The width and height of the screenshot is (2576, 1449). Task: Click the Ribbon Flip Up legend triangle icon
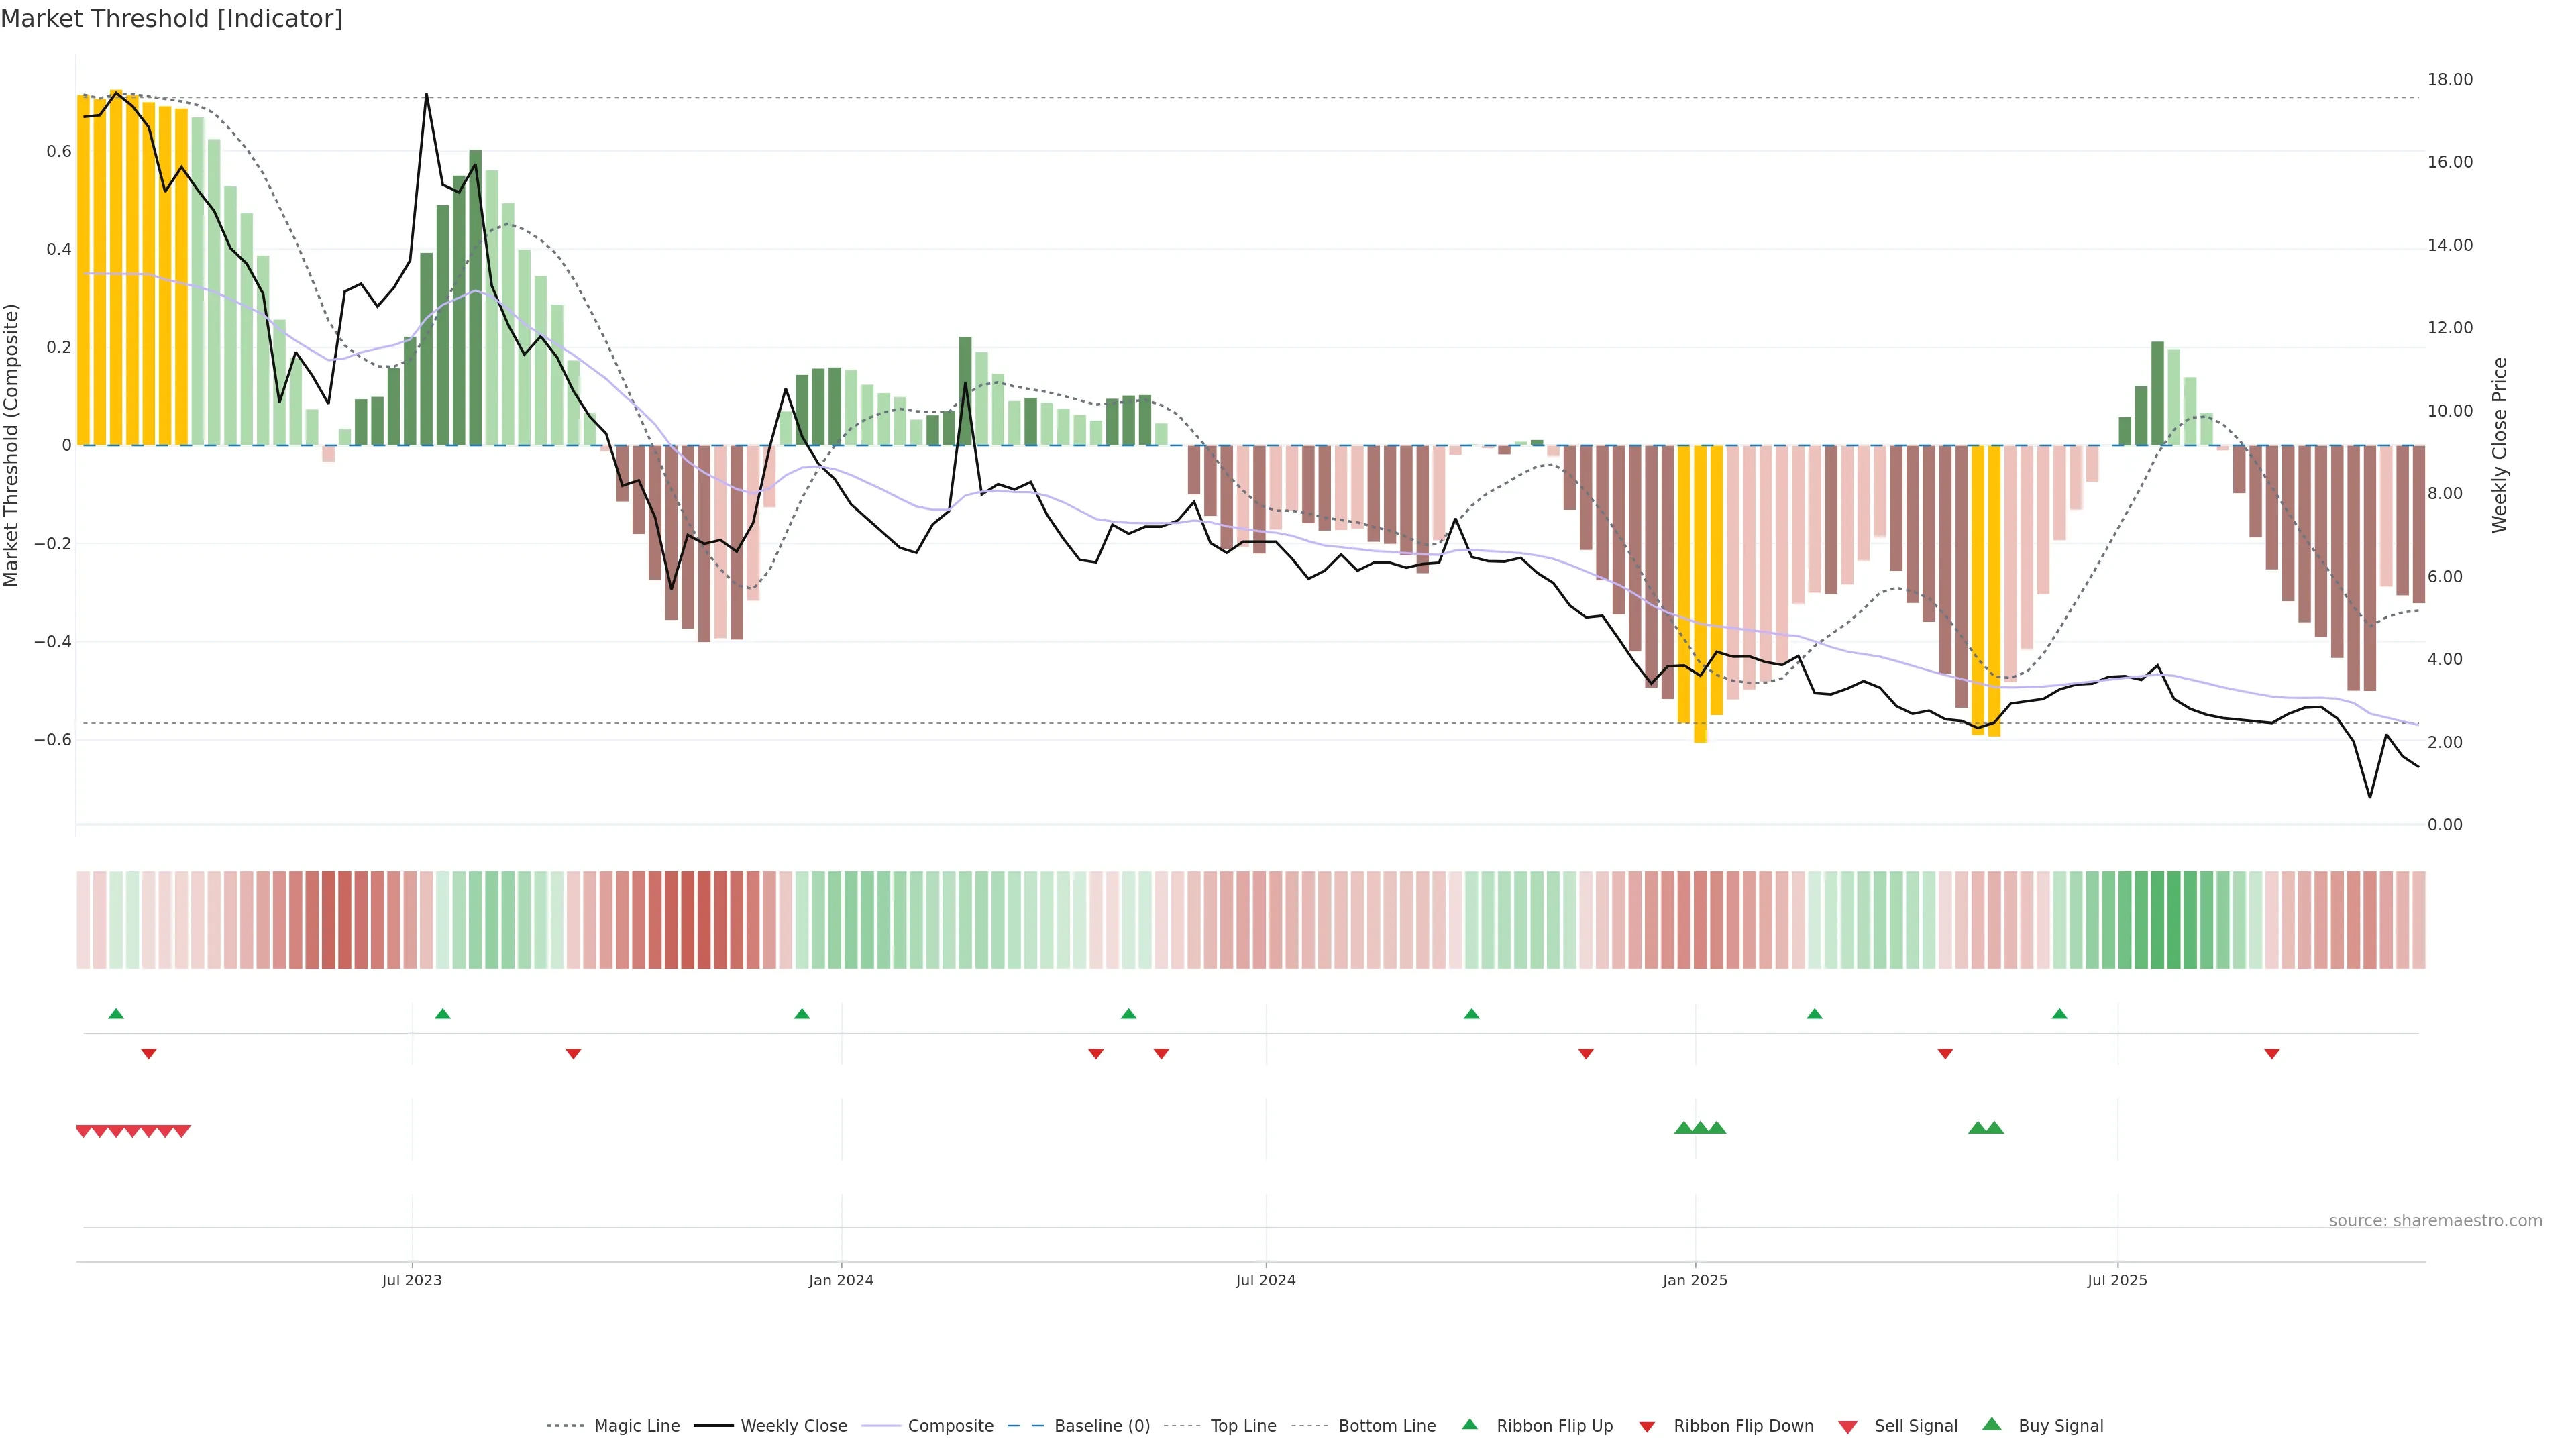(x=1469, y=1424)
